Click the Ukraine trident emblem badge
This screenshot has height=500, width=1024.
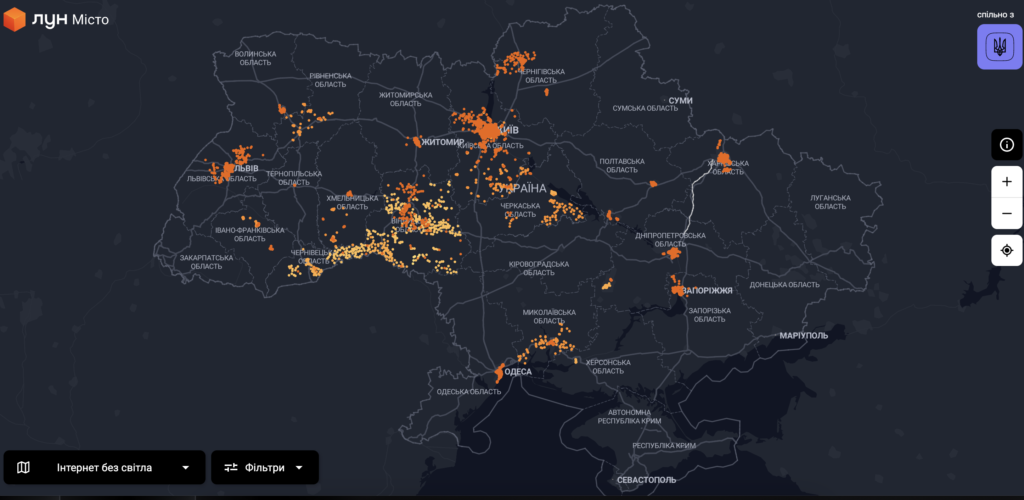[x=998, y=47]
